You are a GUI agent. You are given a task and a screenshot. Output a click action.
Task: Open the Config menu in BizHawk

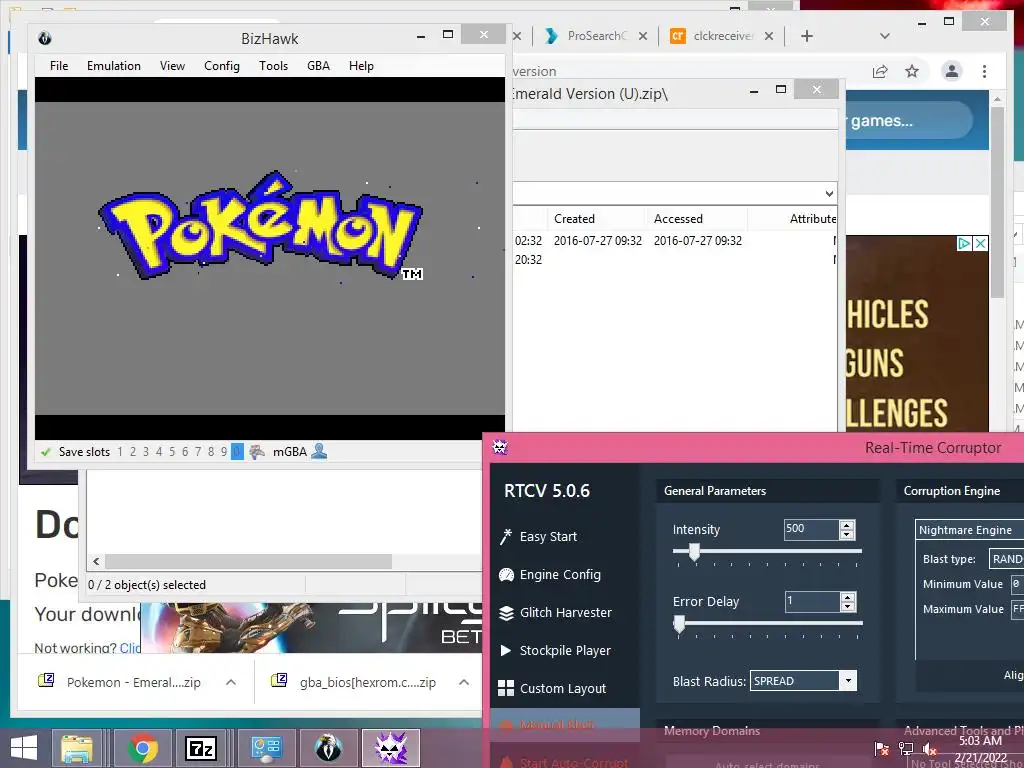(222, 66)
